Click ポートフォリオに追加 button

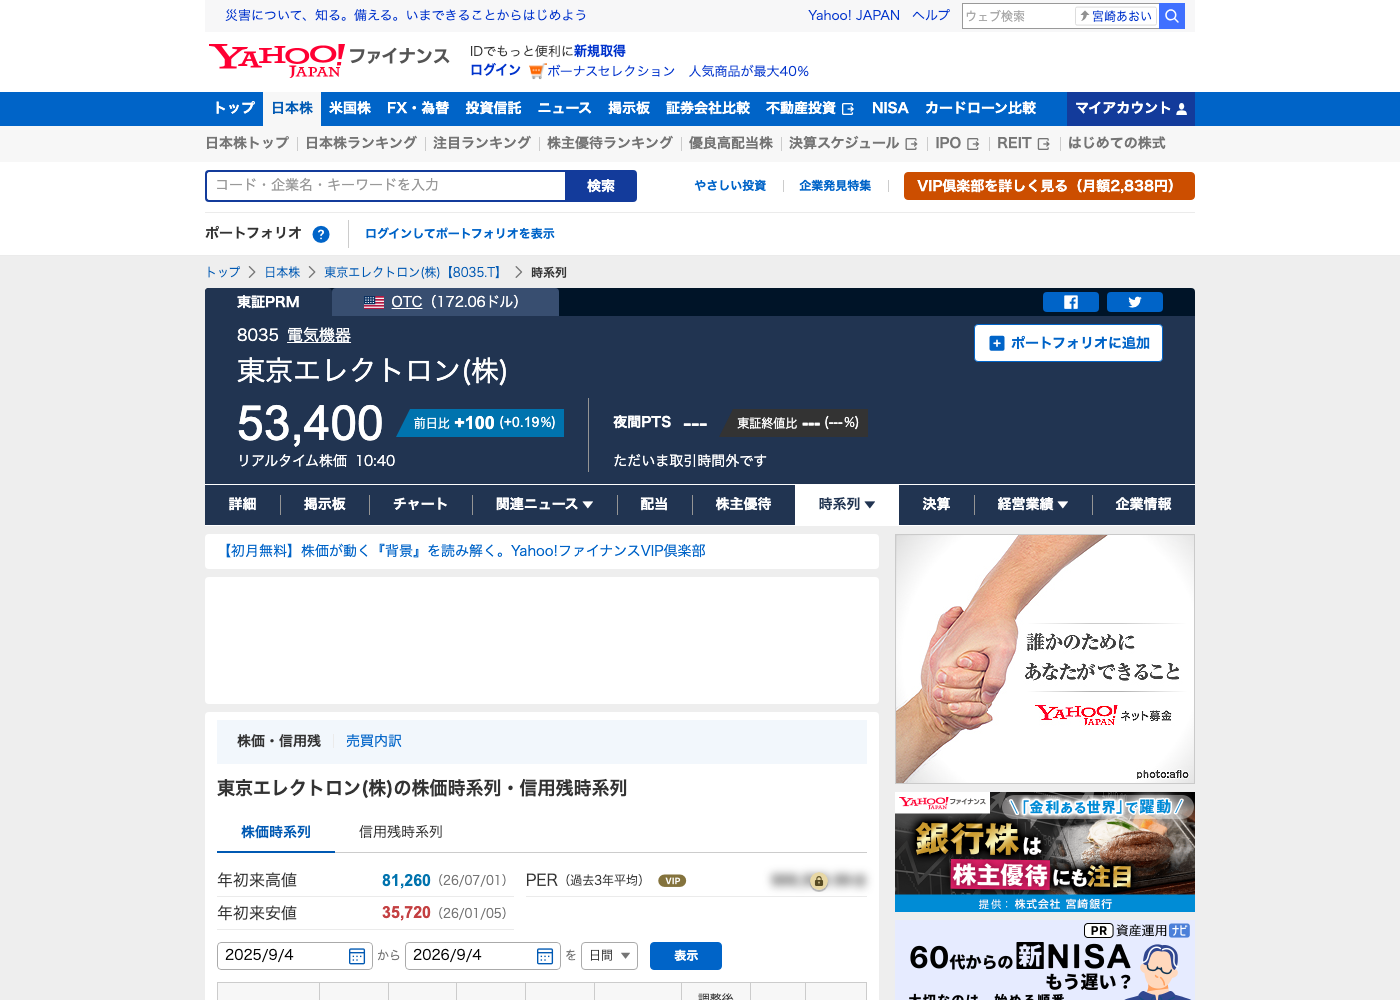(1068, 343)
